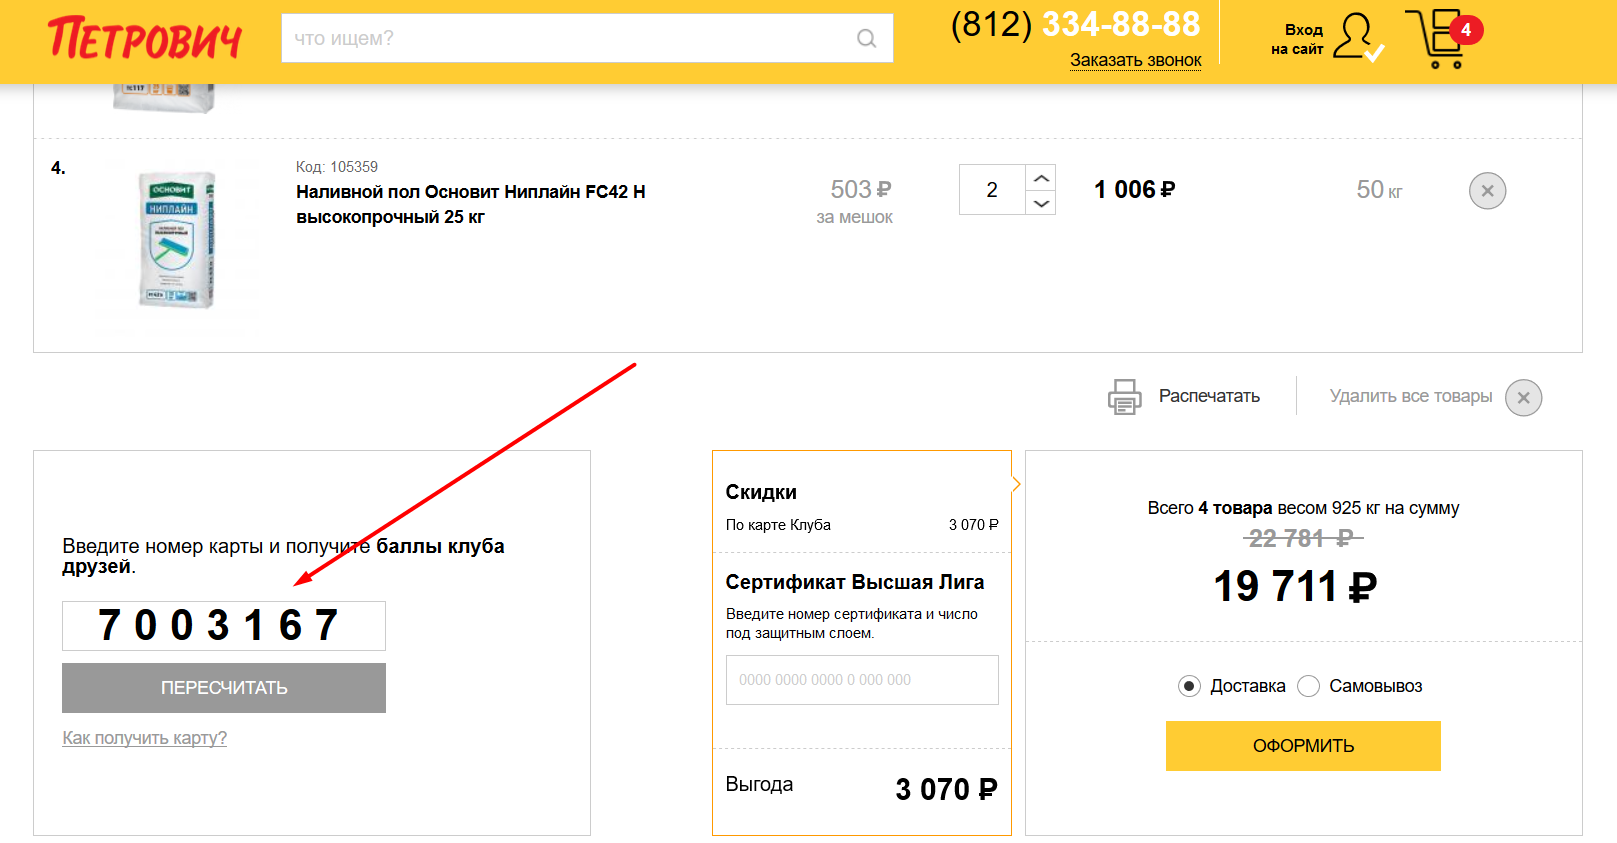1617x843 pixels.
Task: Click the Выгода amount 3 070 ₽
Action: pyautogui.click(x=946, y=789)
